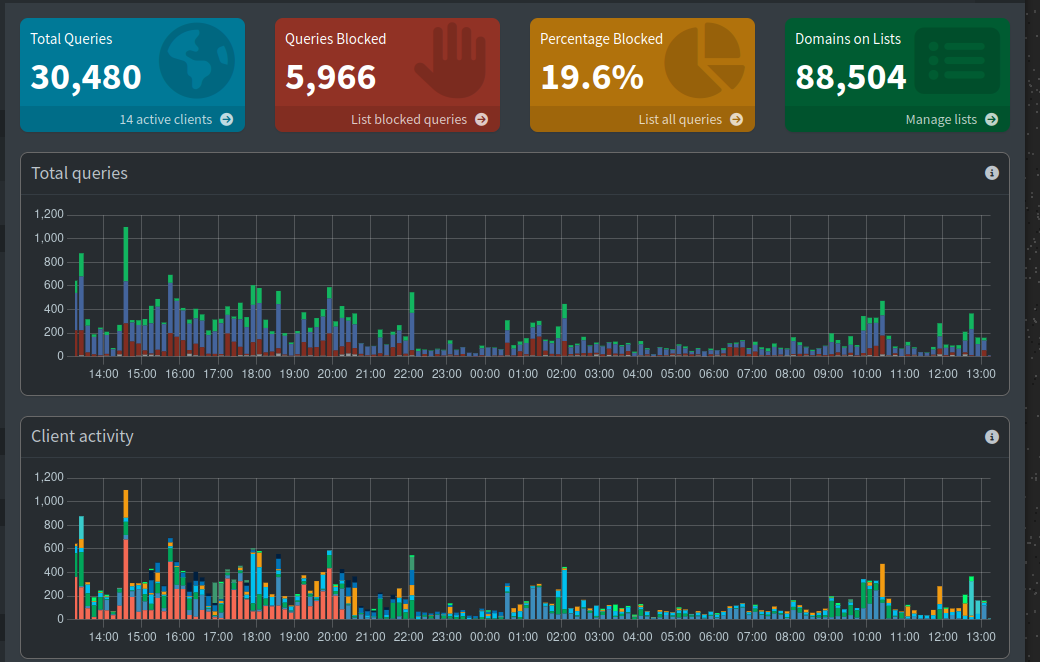1040x662 pixels.
Task: Click the 19.6% Percentage Blocked value
Action: point(592,77)
